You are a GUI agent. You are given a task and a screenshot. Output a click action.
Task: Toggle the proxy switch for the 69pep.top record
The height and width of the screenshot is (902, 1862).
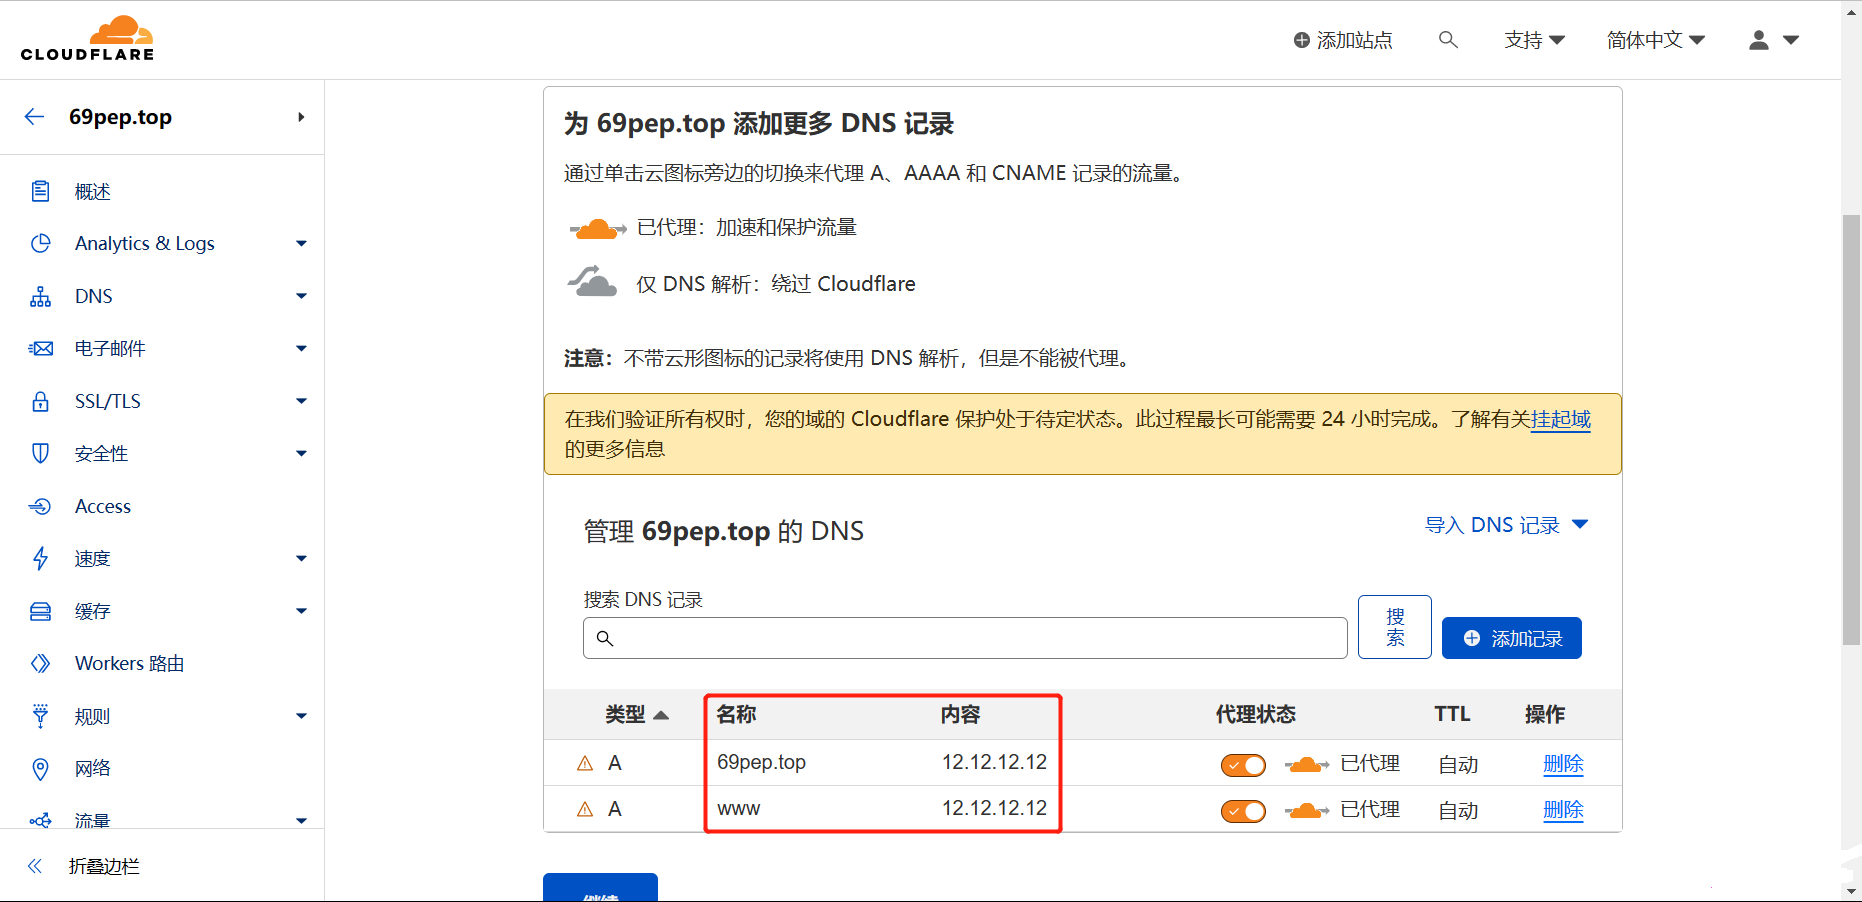[x=1243, y=765]
